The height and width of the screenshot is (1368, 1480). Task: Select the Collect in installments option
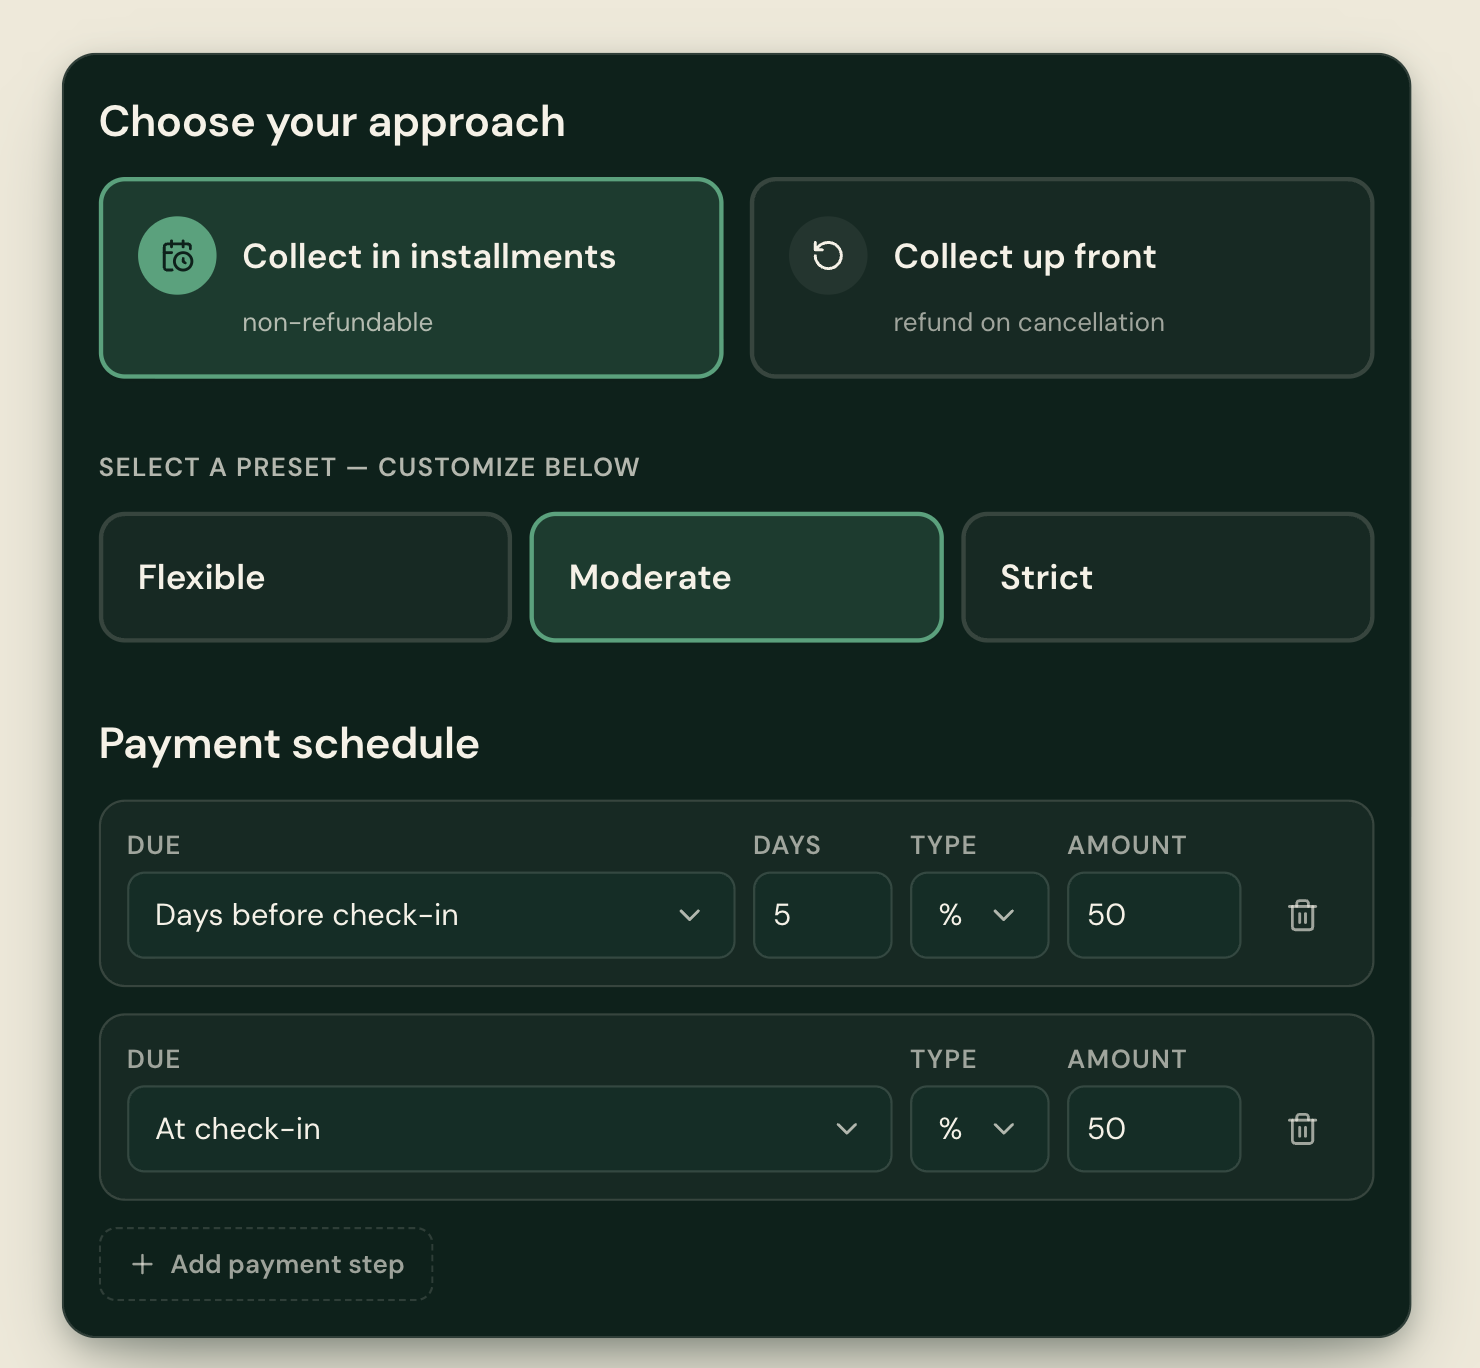(x=411, y=278)
